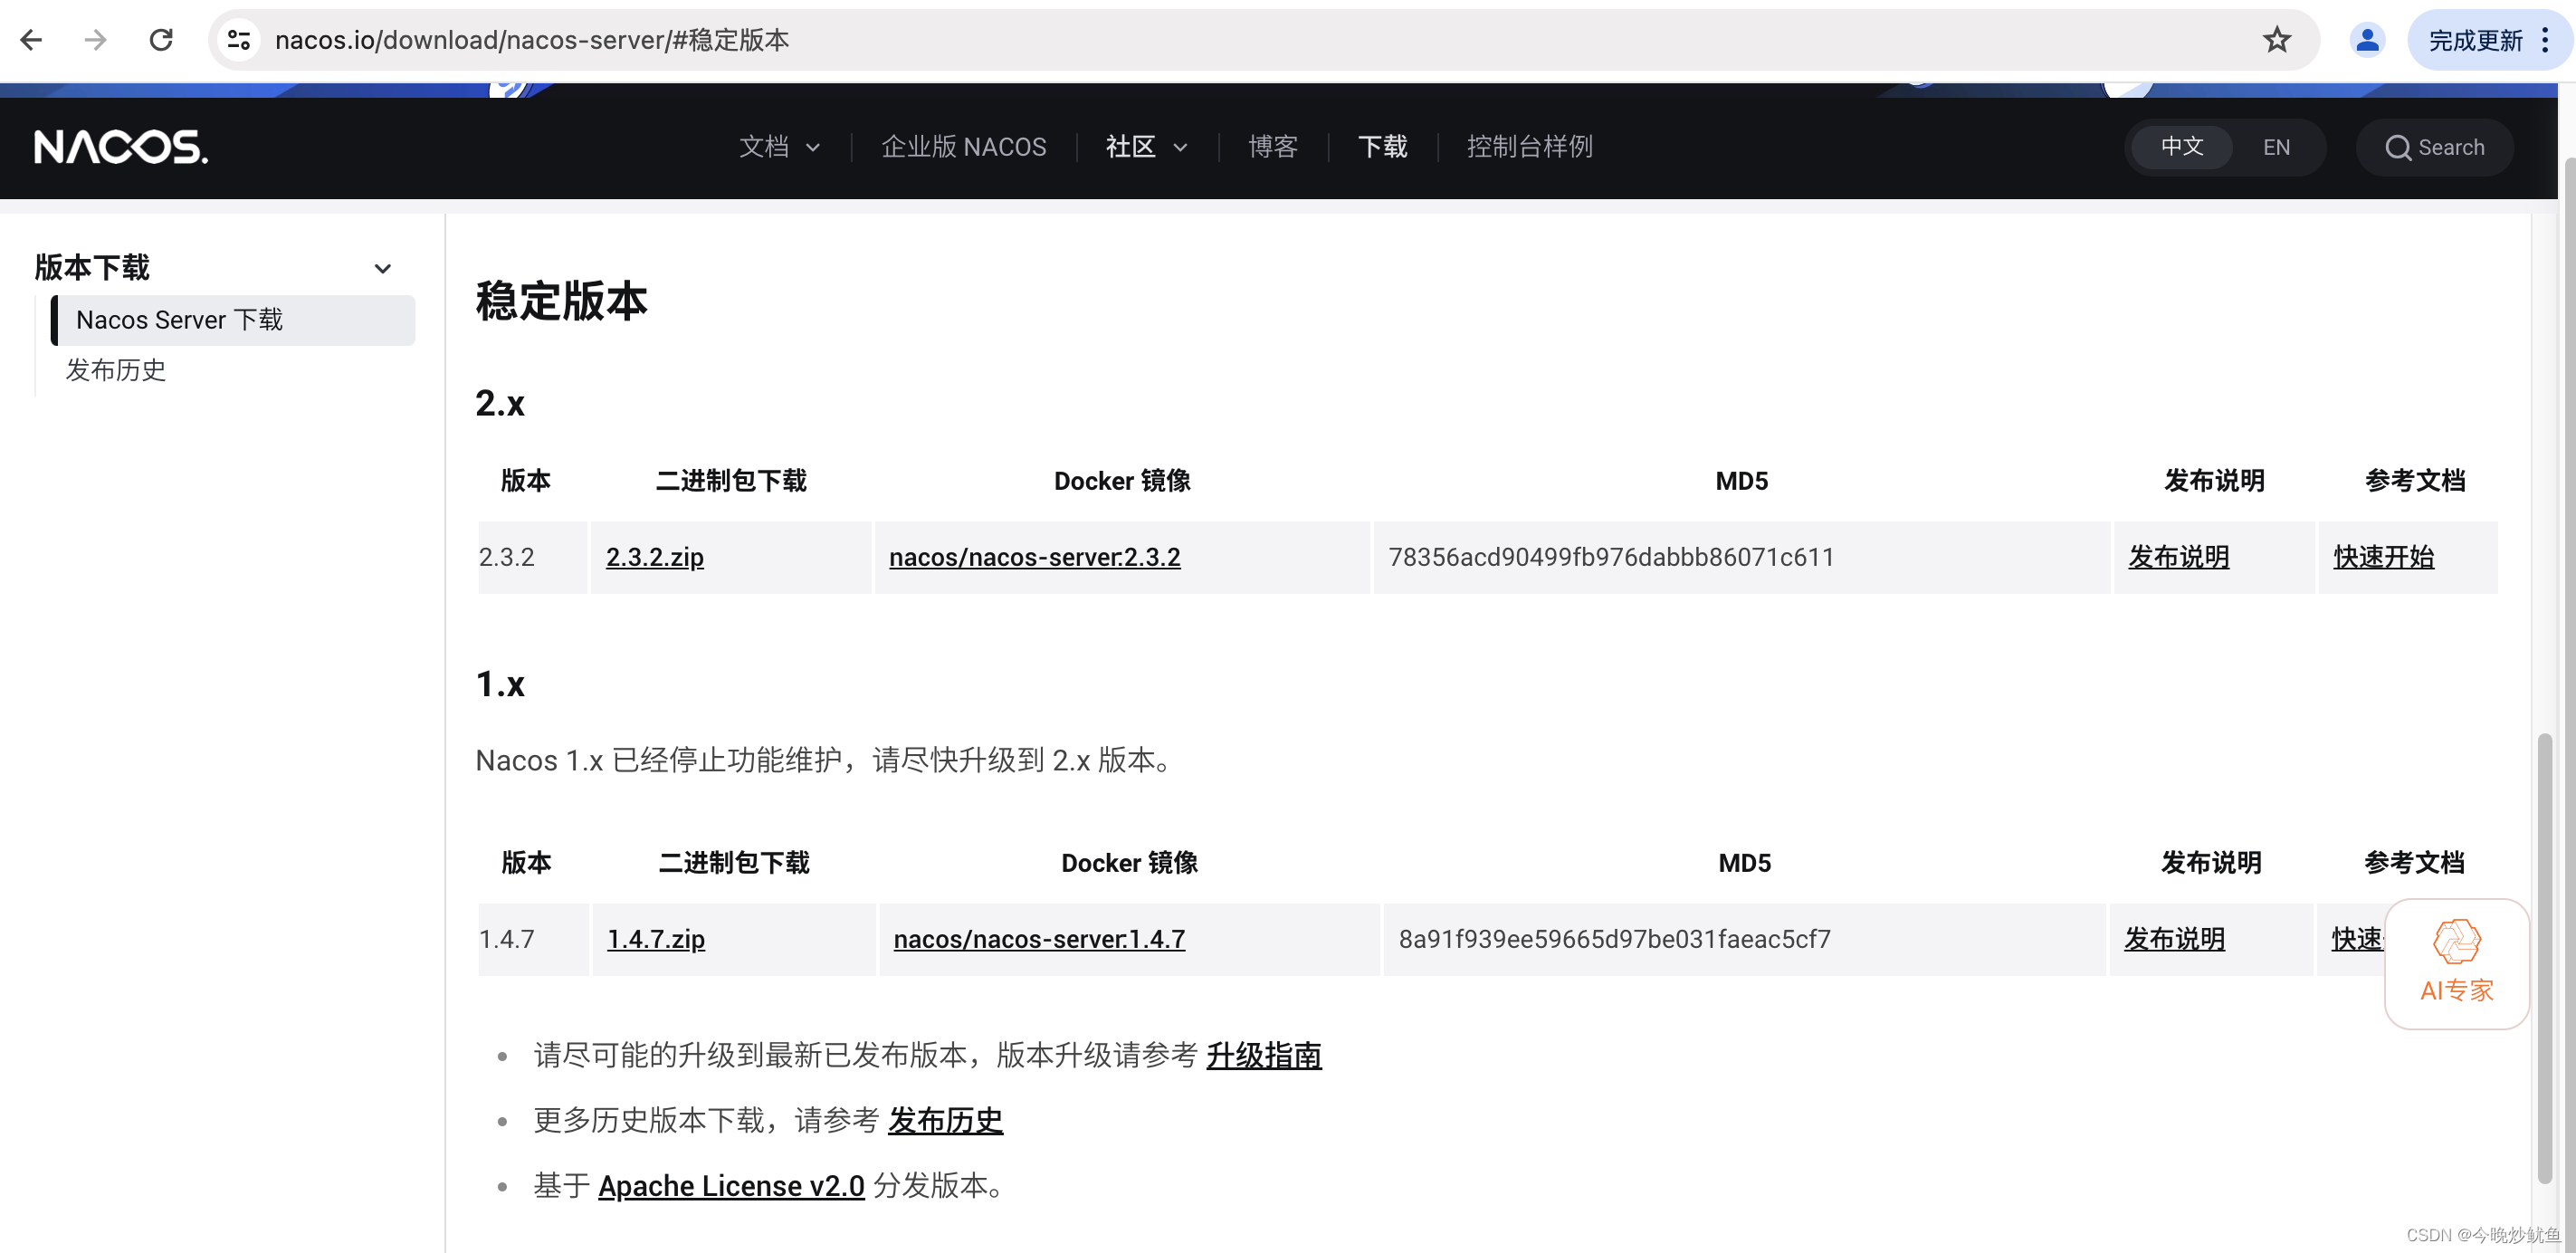Click the NACOS logo
This screenshot has width=2576, height=1253.
[x=121, y=147]
